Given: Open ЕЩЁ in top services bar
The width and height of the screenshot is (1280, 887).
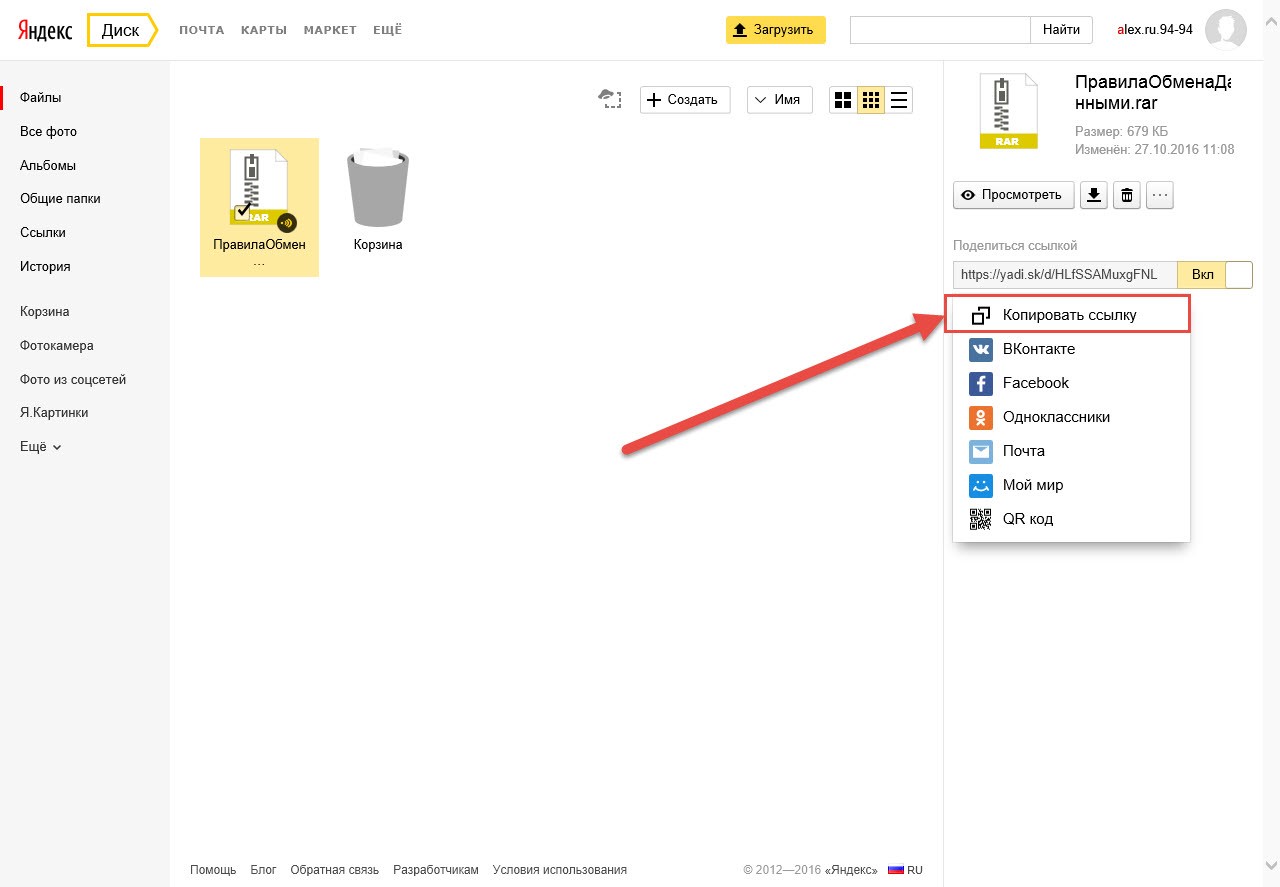Looking at the screenshot, I should [x=387, y=30].
